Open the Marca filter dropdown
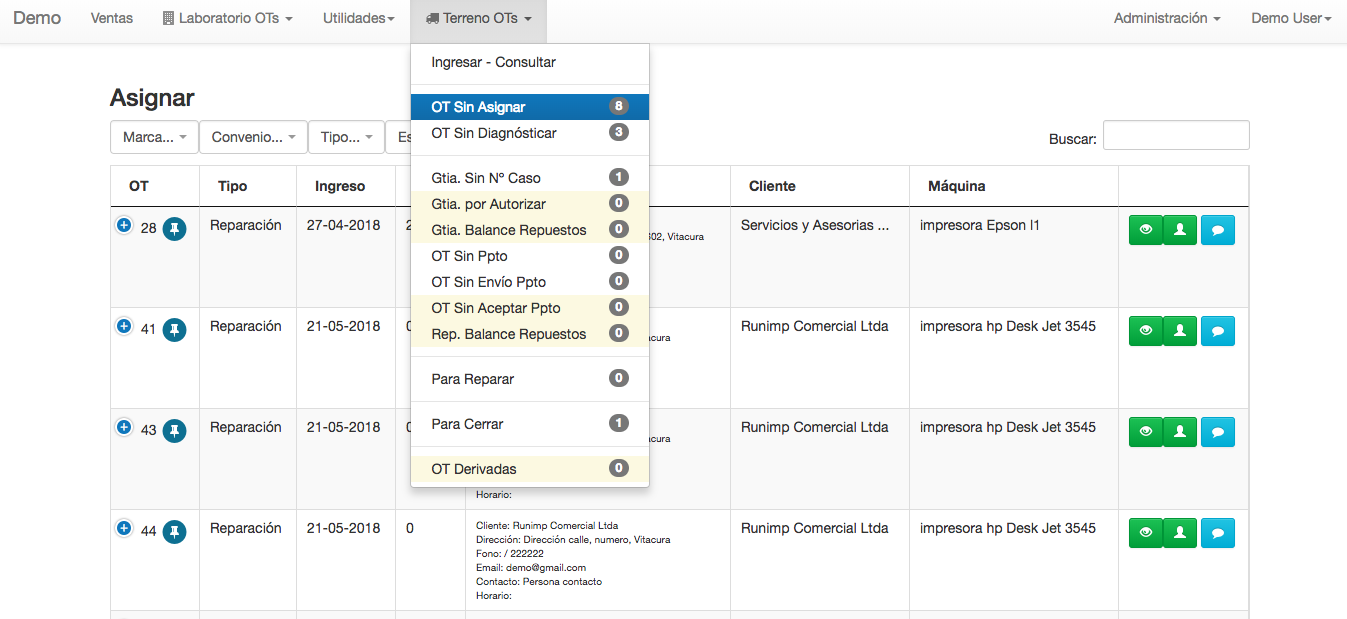 coord(154,137)
